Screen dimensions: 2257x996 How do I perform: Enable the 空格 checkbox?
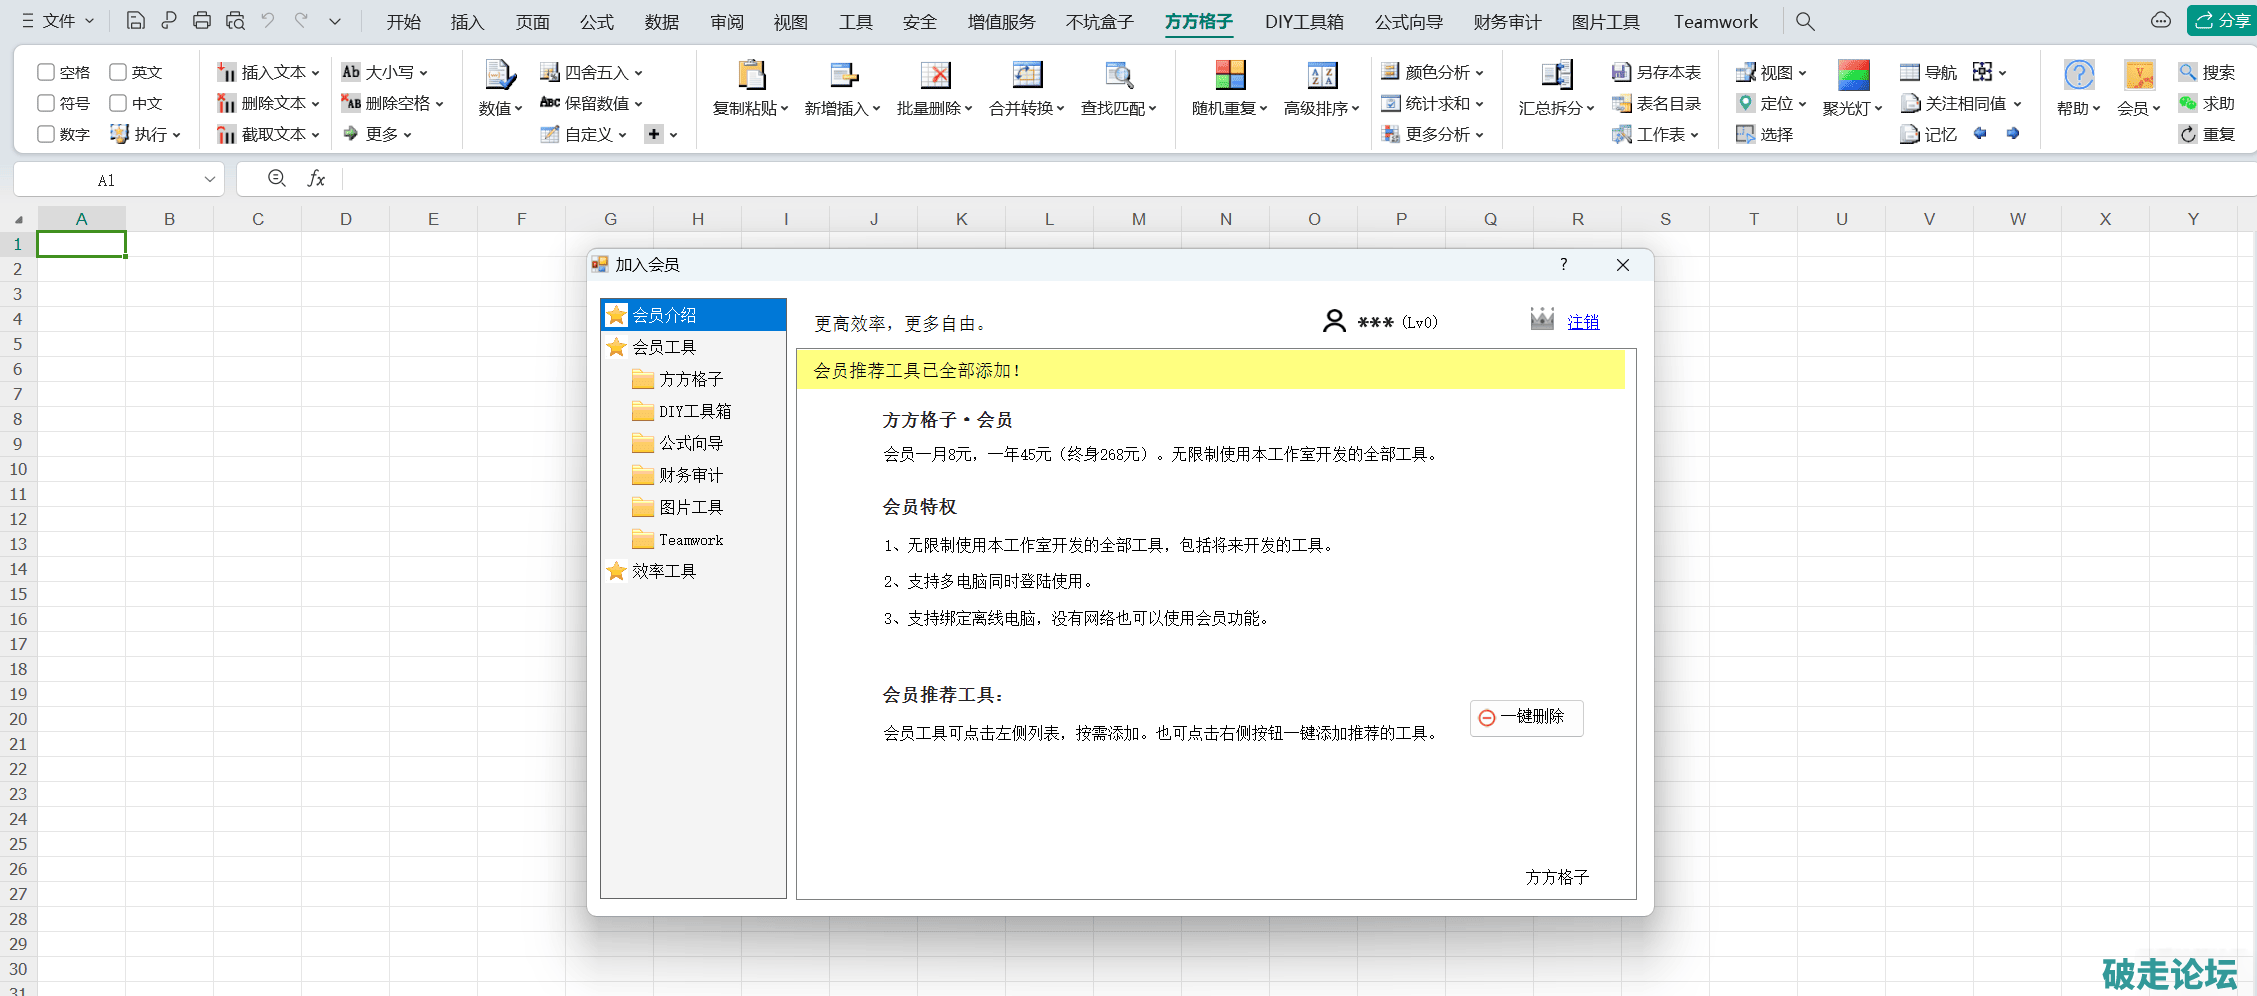[46, 72]
